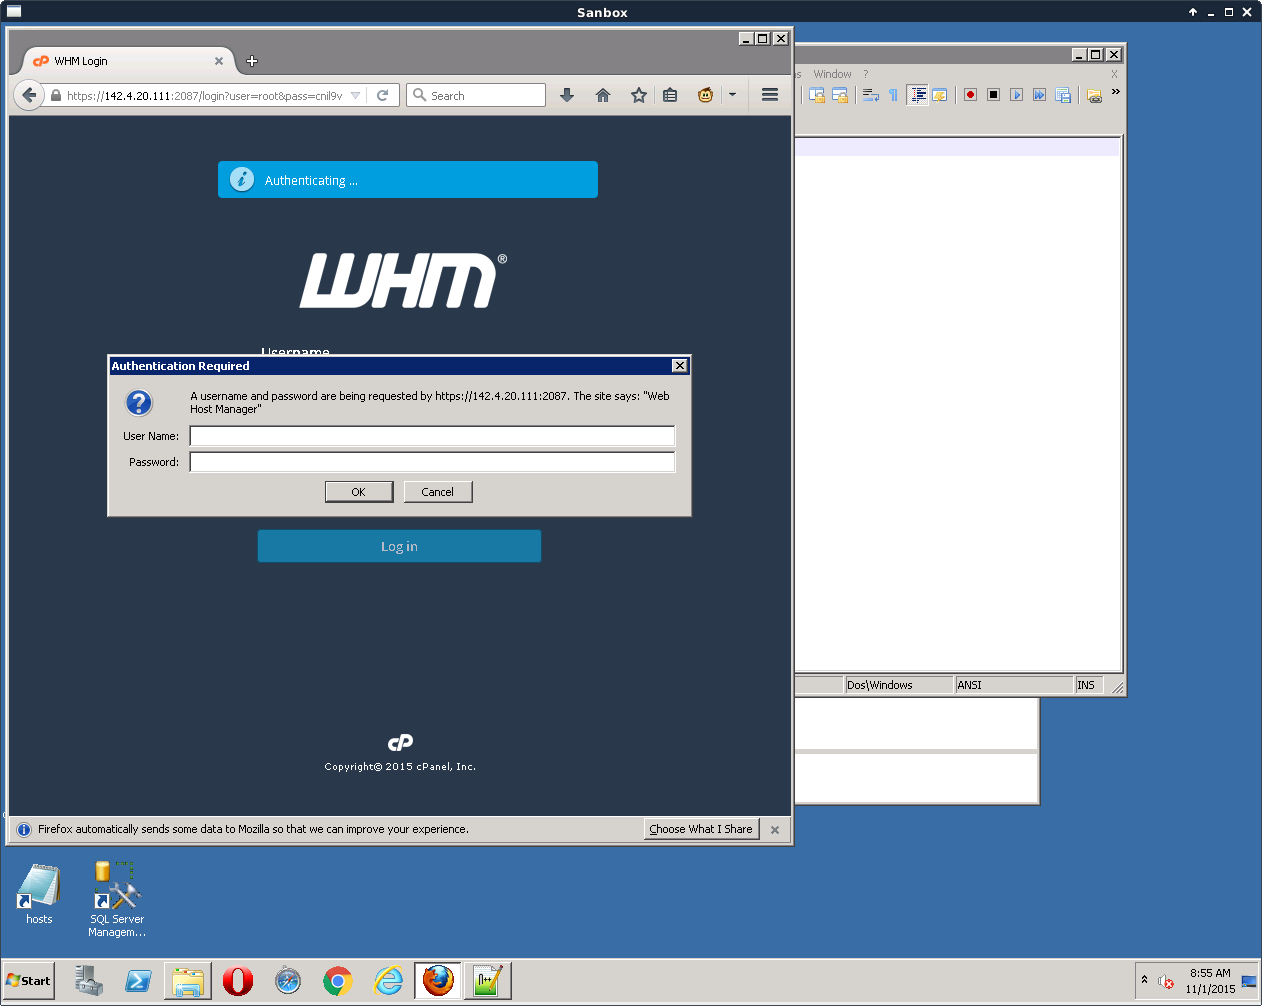Show hidden tray icons arrow

click(x=1144, y=980)
